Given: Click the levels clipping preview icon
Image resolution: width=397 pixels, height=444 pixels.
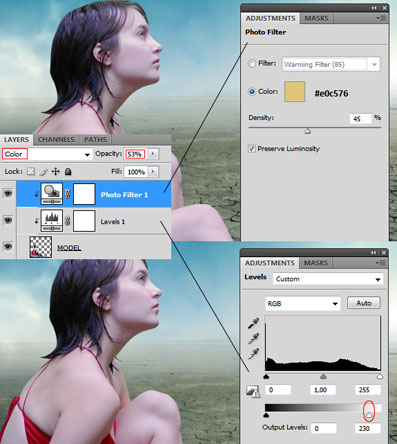Looking at the screenshot, I should (253, 391).
